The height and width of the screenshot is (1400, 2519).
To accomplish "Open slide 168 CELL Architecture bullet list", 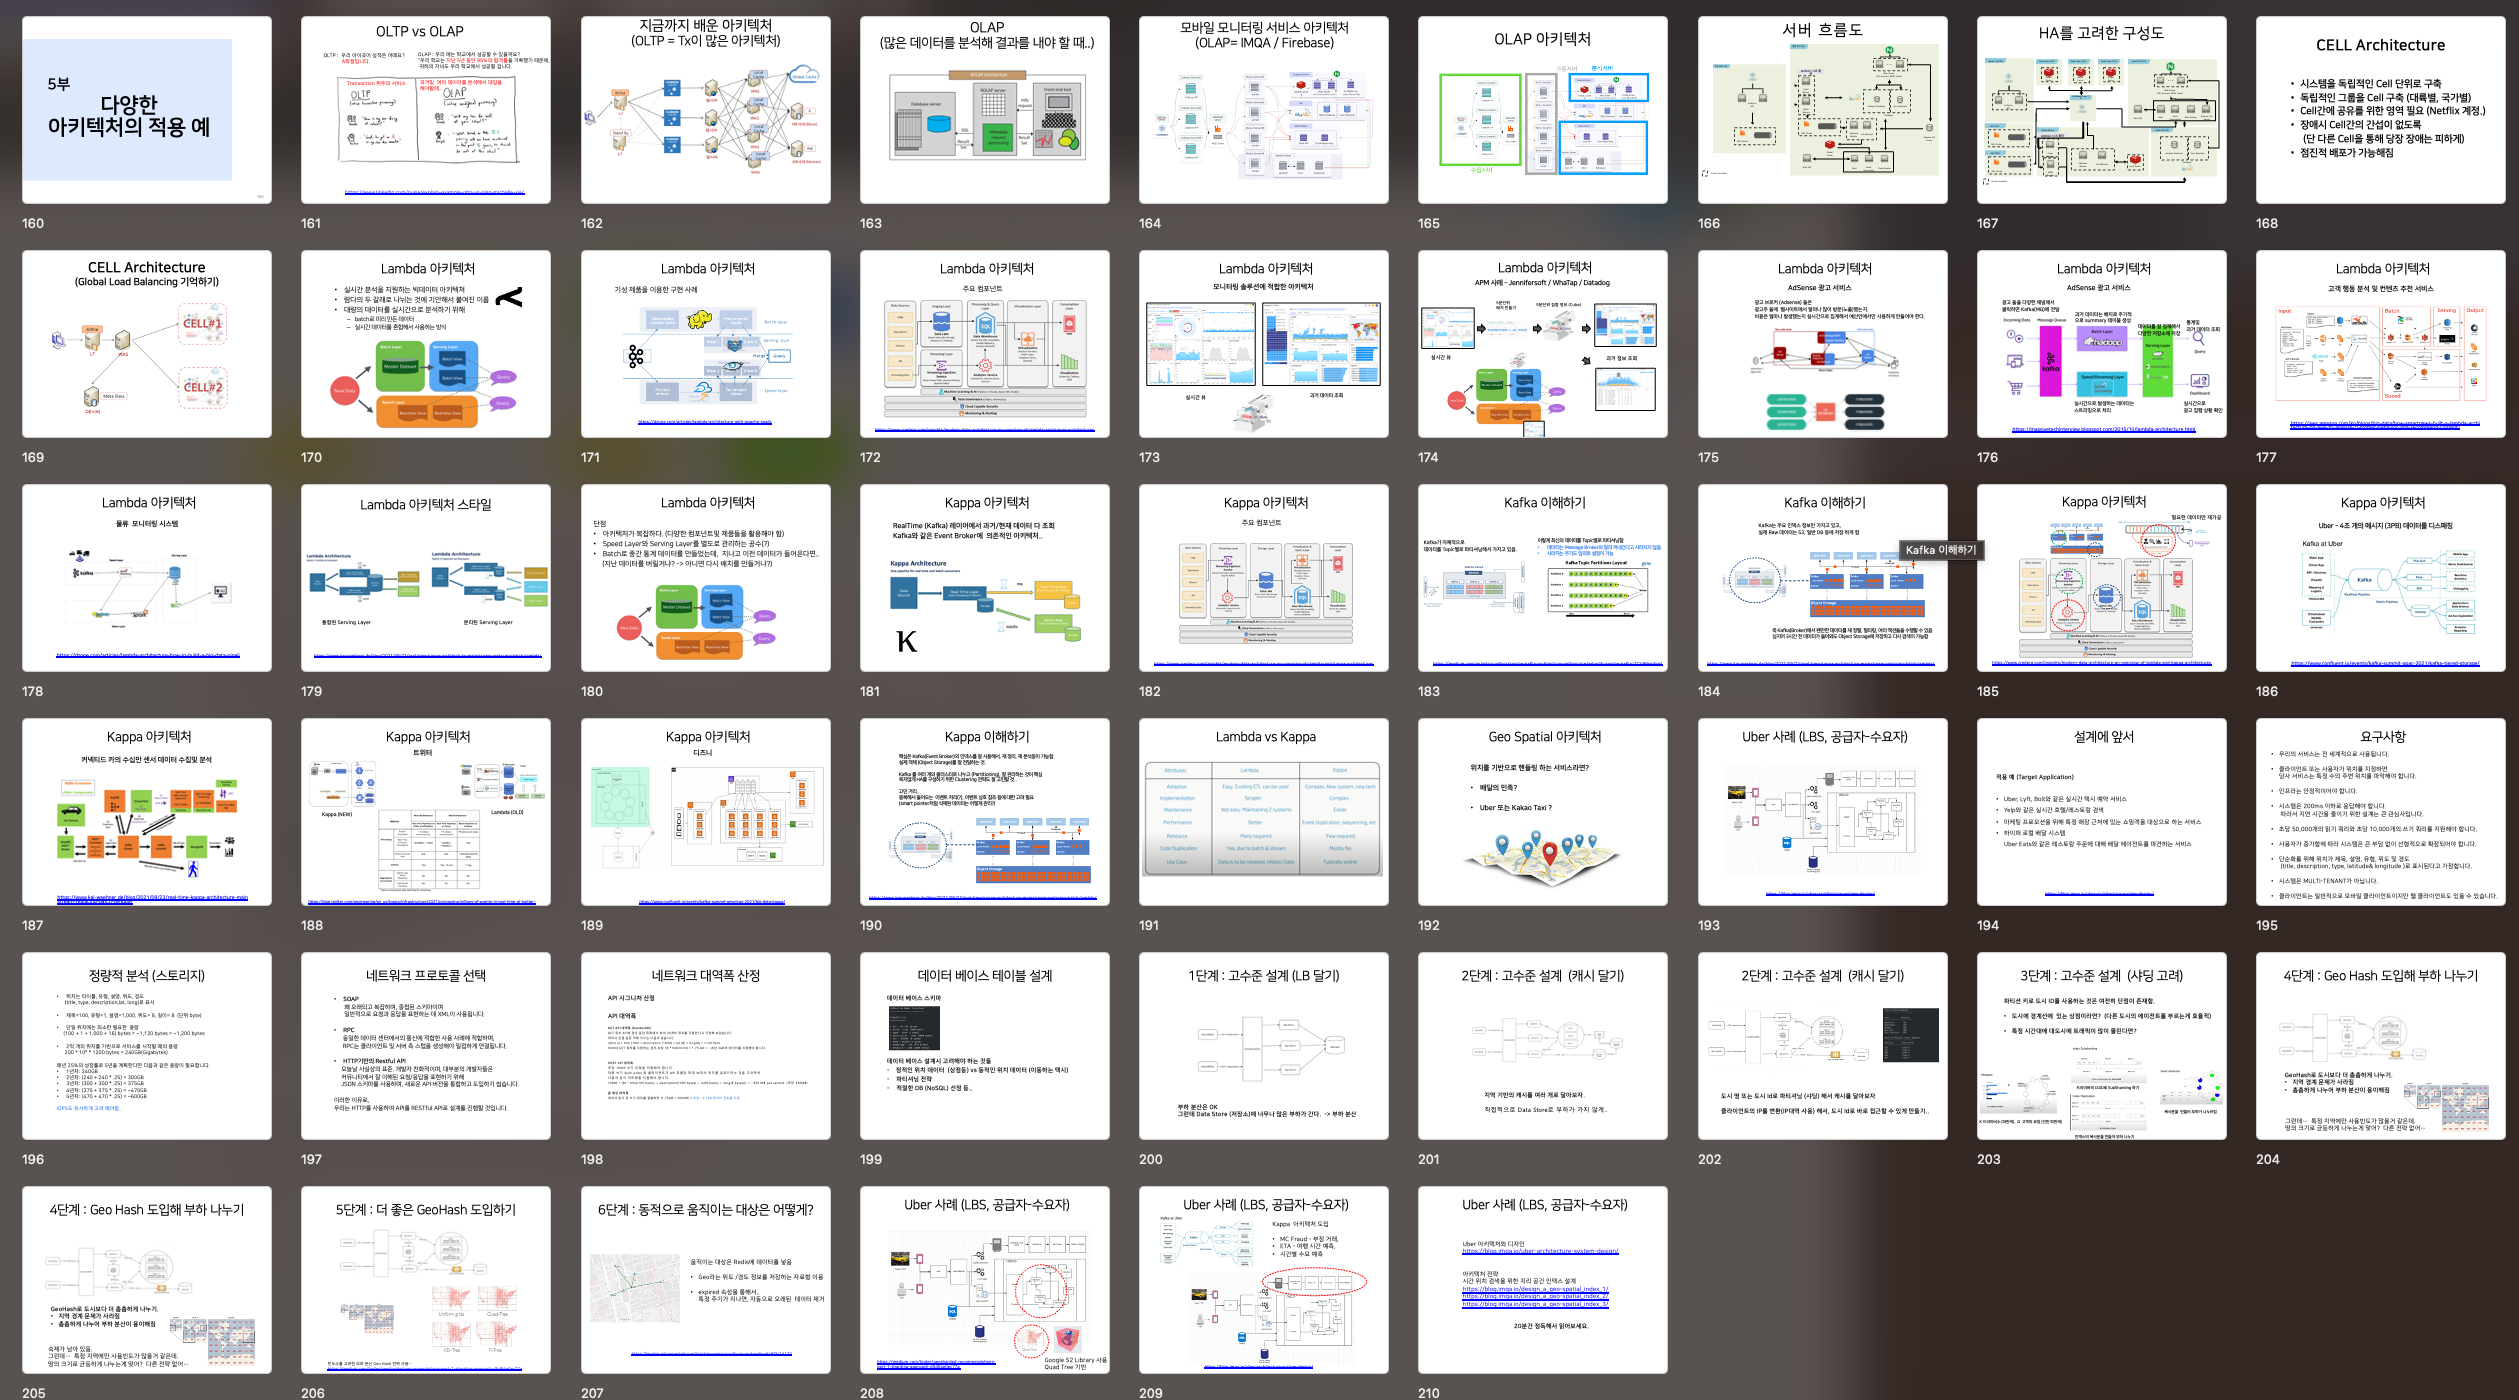I will click(2380, 110).
